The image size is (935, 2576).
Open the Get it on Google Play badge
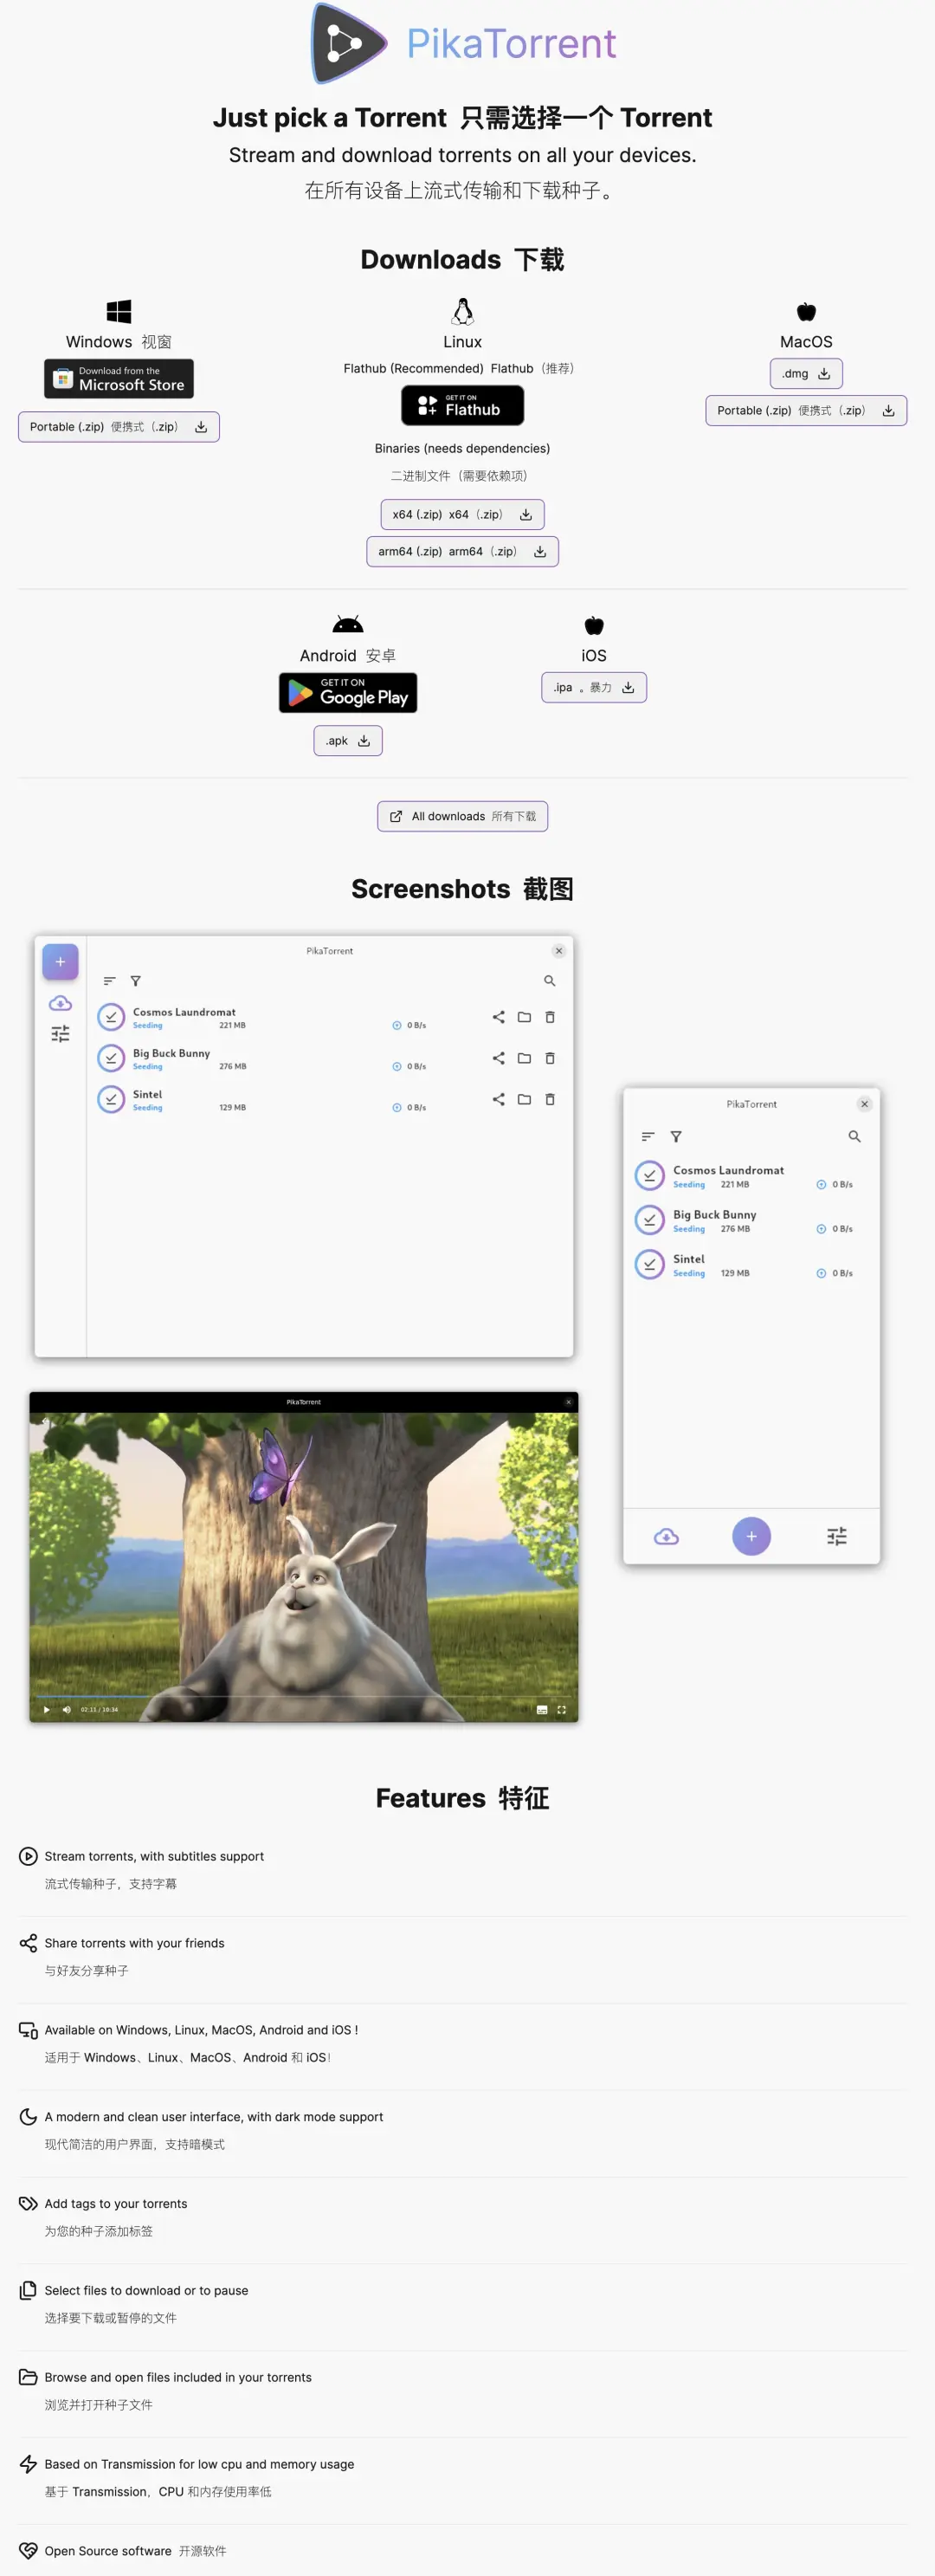coord(348,693)
